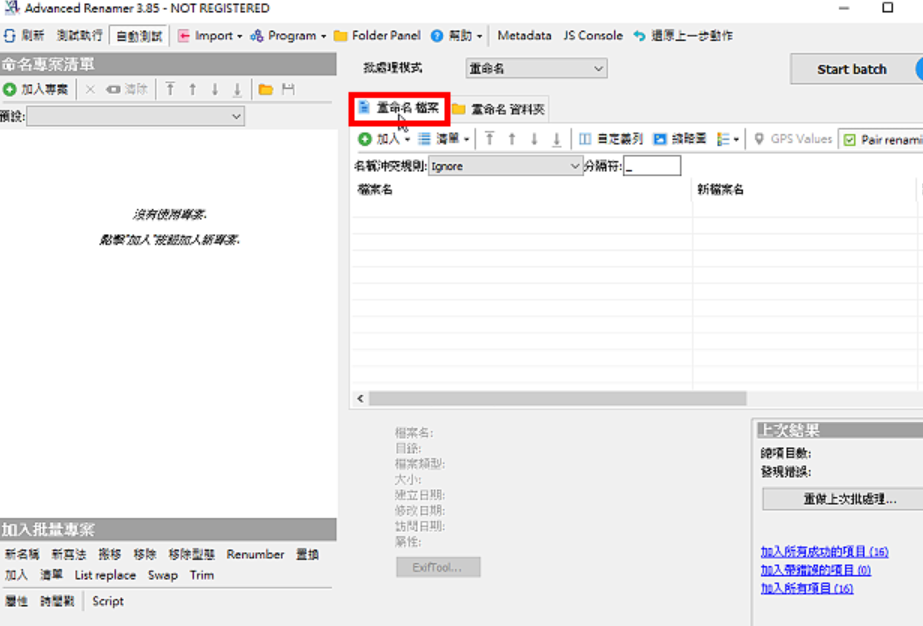
Task: Switch to the rename folders (重命名 資料夾) tab
Action: (x=499, y=110)
